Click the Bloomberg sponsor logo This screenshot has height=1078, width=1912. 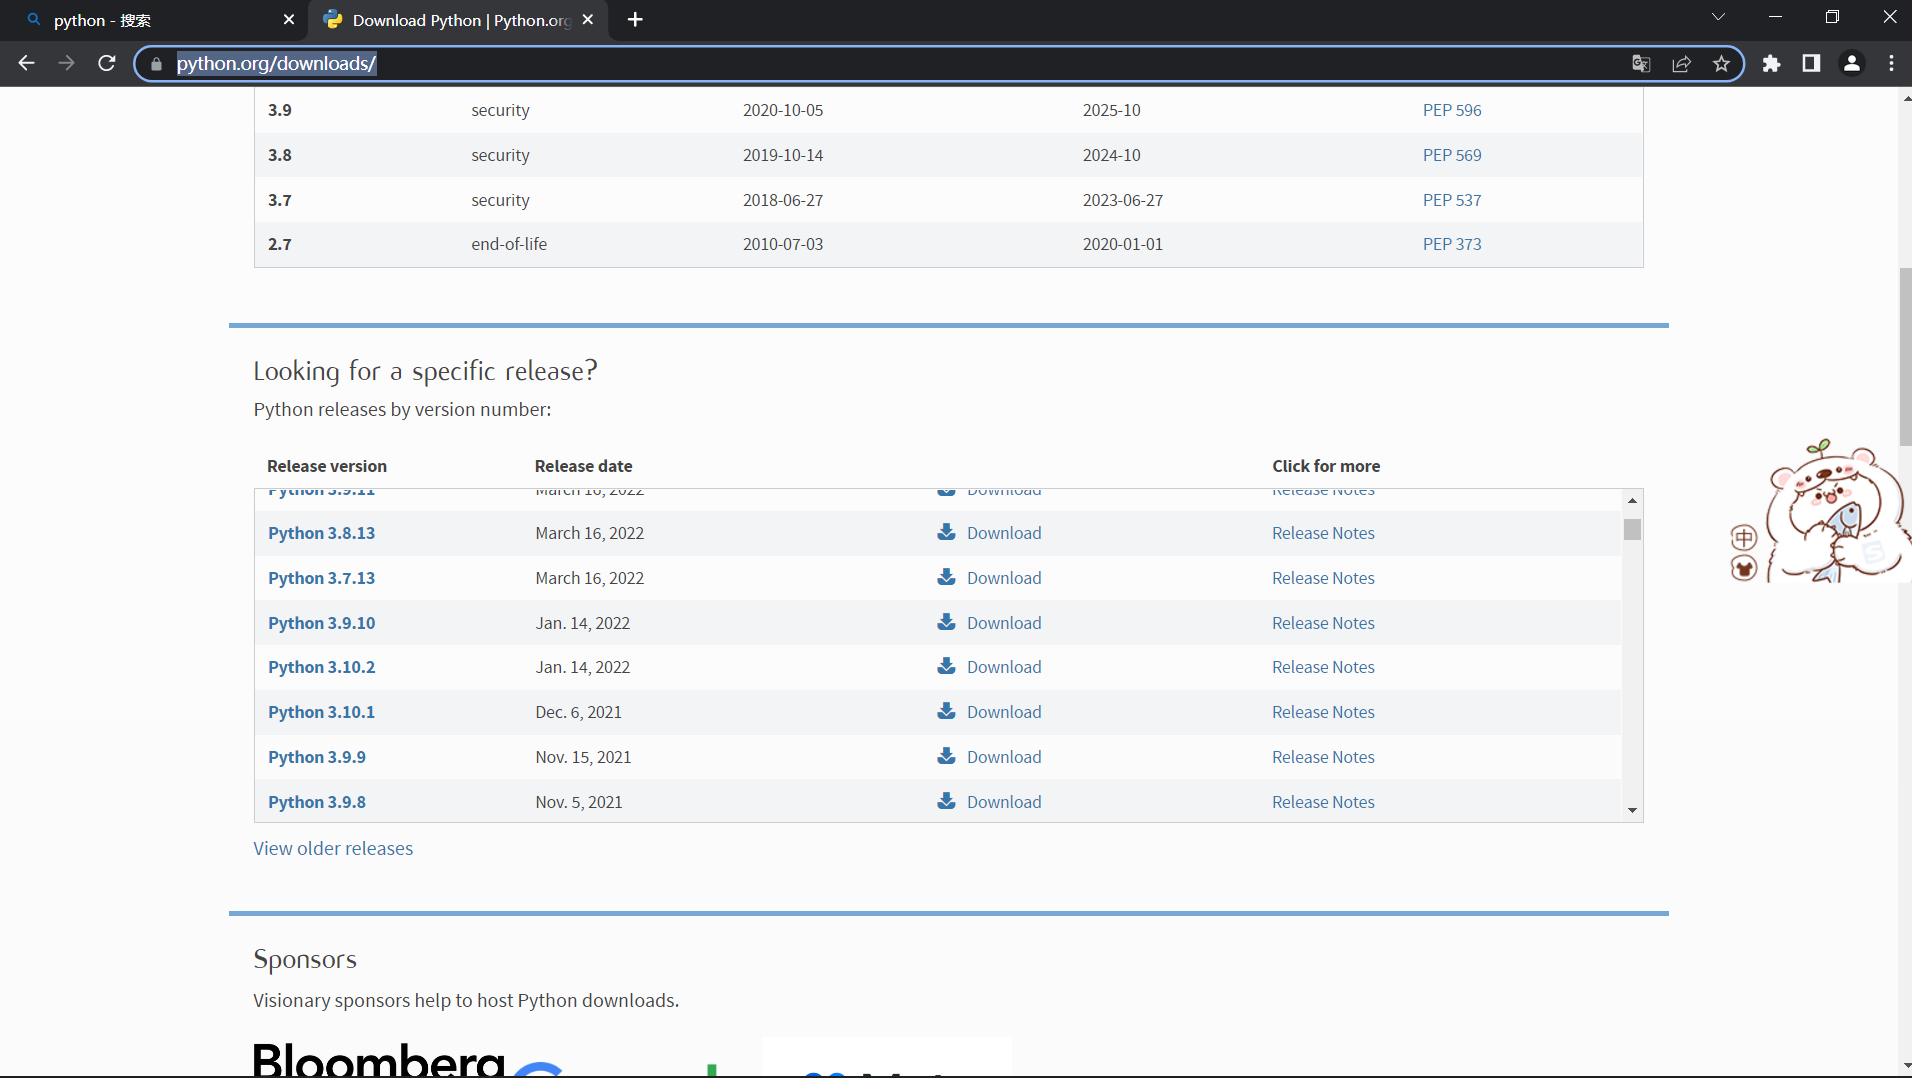point(378,1059)
